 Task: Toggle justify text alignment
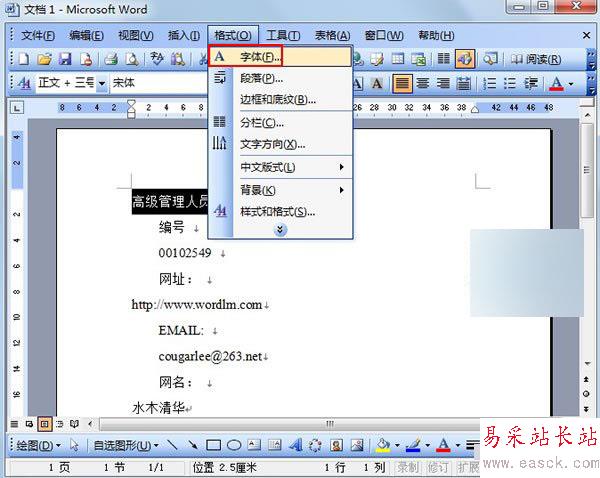402,83
